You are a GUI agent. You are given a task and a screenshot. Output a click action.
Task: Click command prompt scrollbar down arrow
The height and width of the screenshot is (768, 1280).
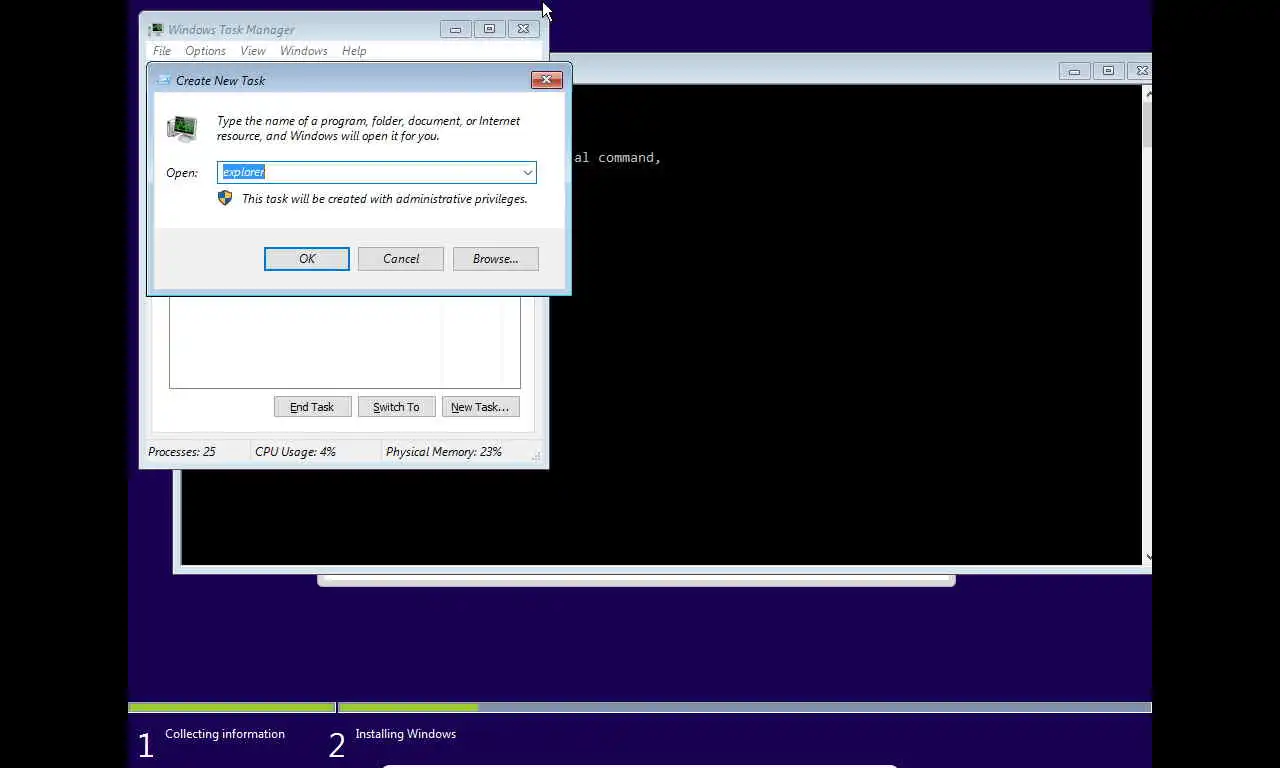tap(1148, 556)
